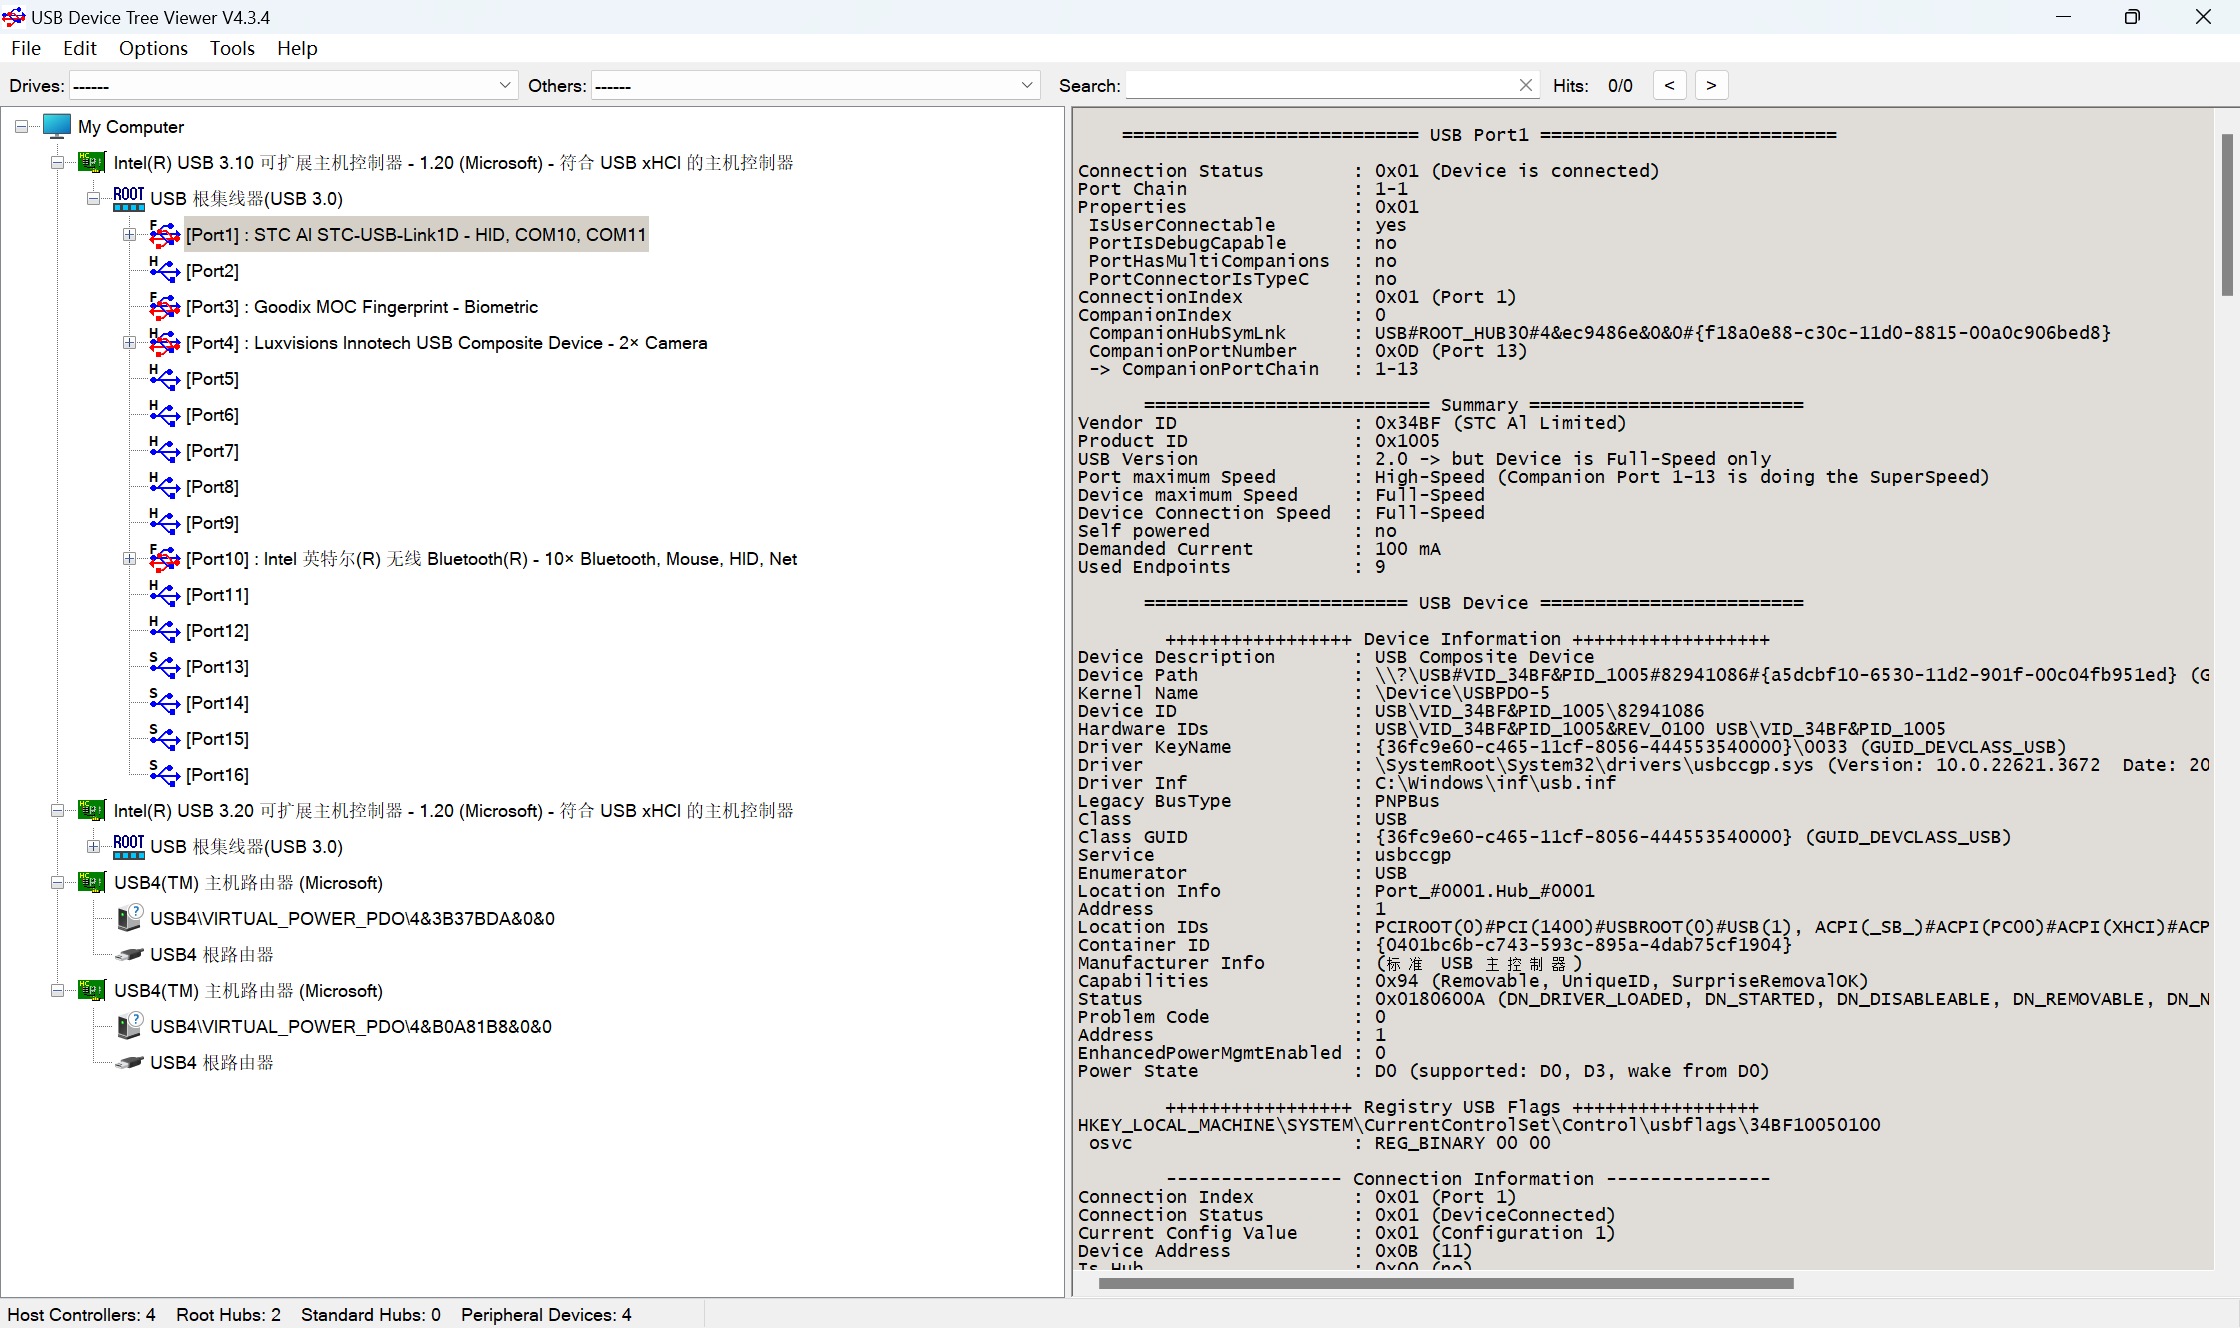Image resolution: width=2240 pixels, height=1328 pixels.
Task: Open the Help menu
Action: coord(297,48)
